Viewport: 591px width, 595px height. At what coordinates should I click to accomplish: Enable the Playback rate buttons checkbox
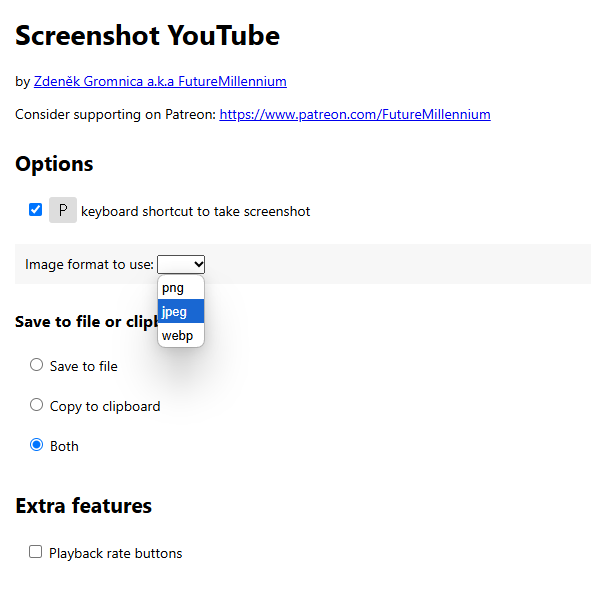tap(36, 551)
